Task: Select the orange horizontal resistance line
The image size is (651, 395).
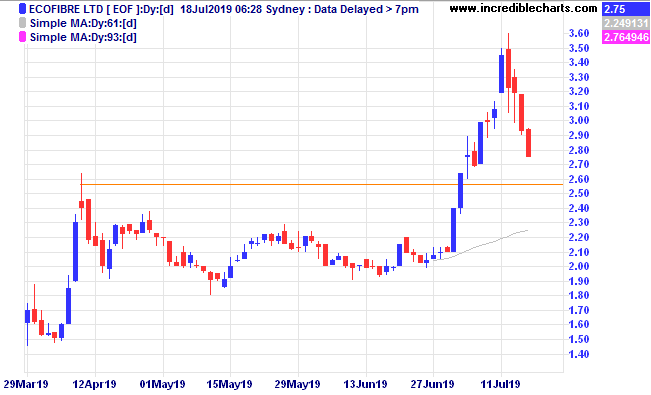Action: 322,184
